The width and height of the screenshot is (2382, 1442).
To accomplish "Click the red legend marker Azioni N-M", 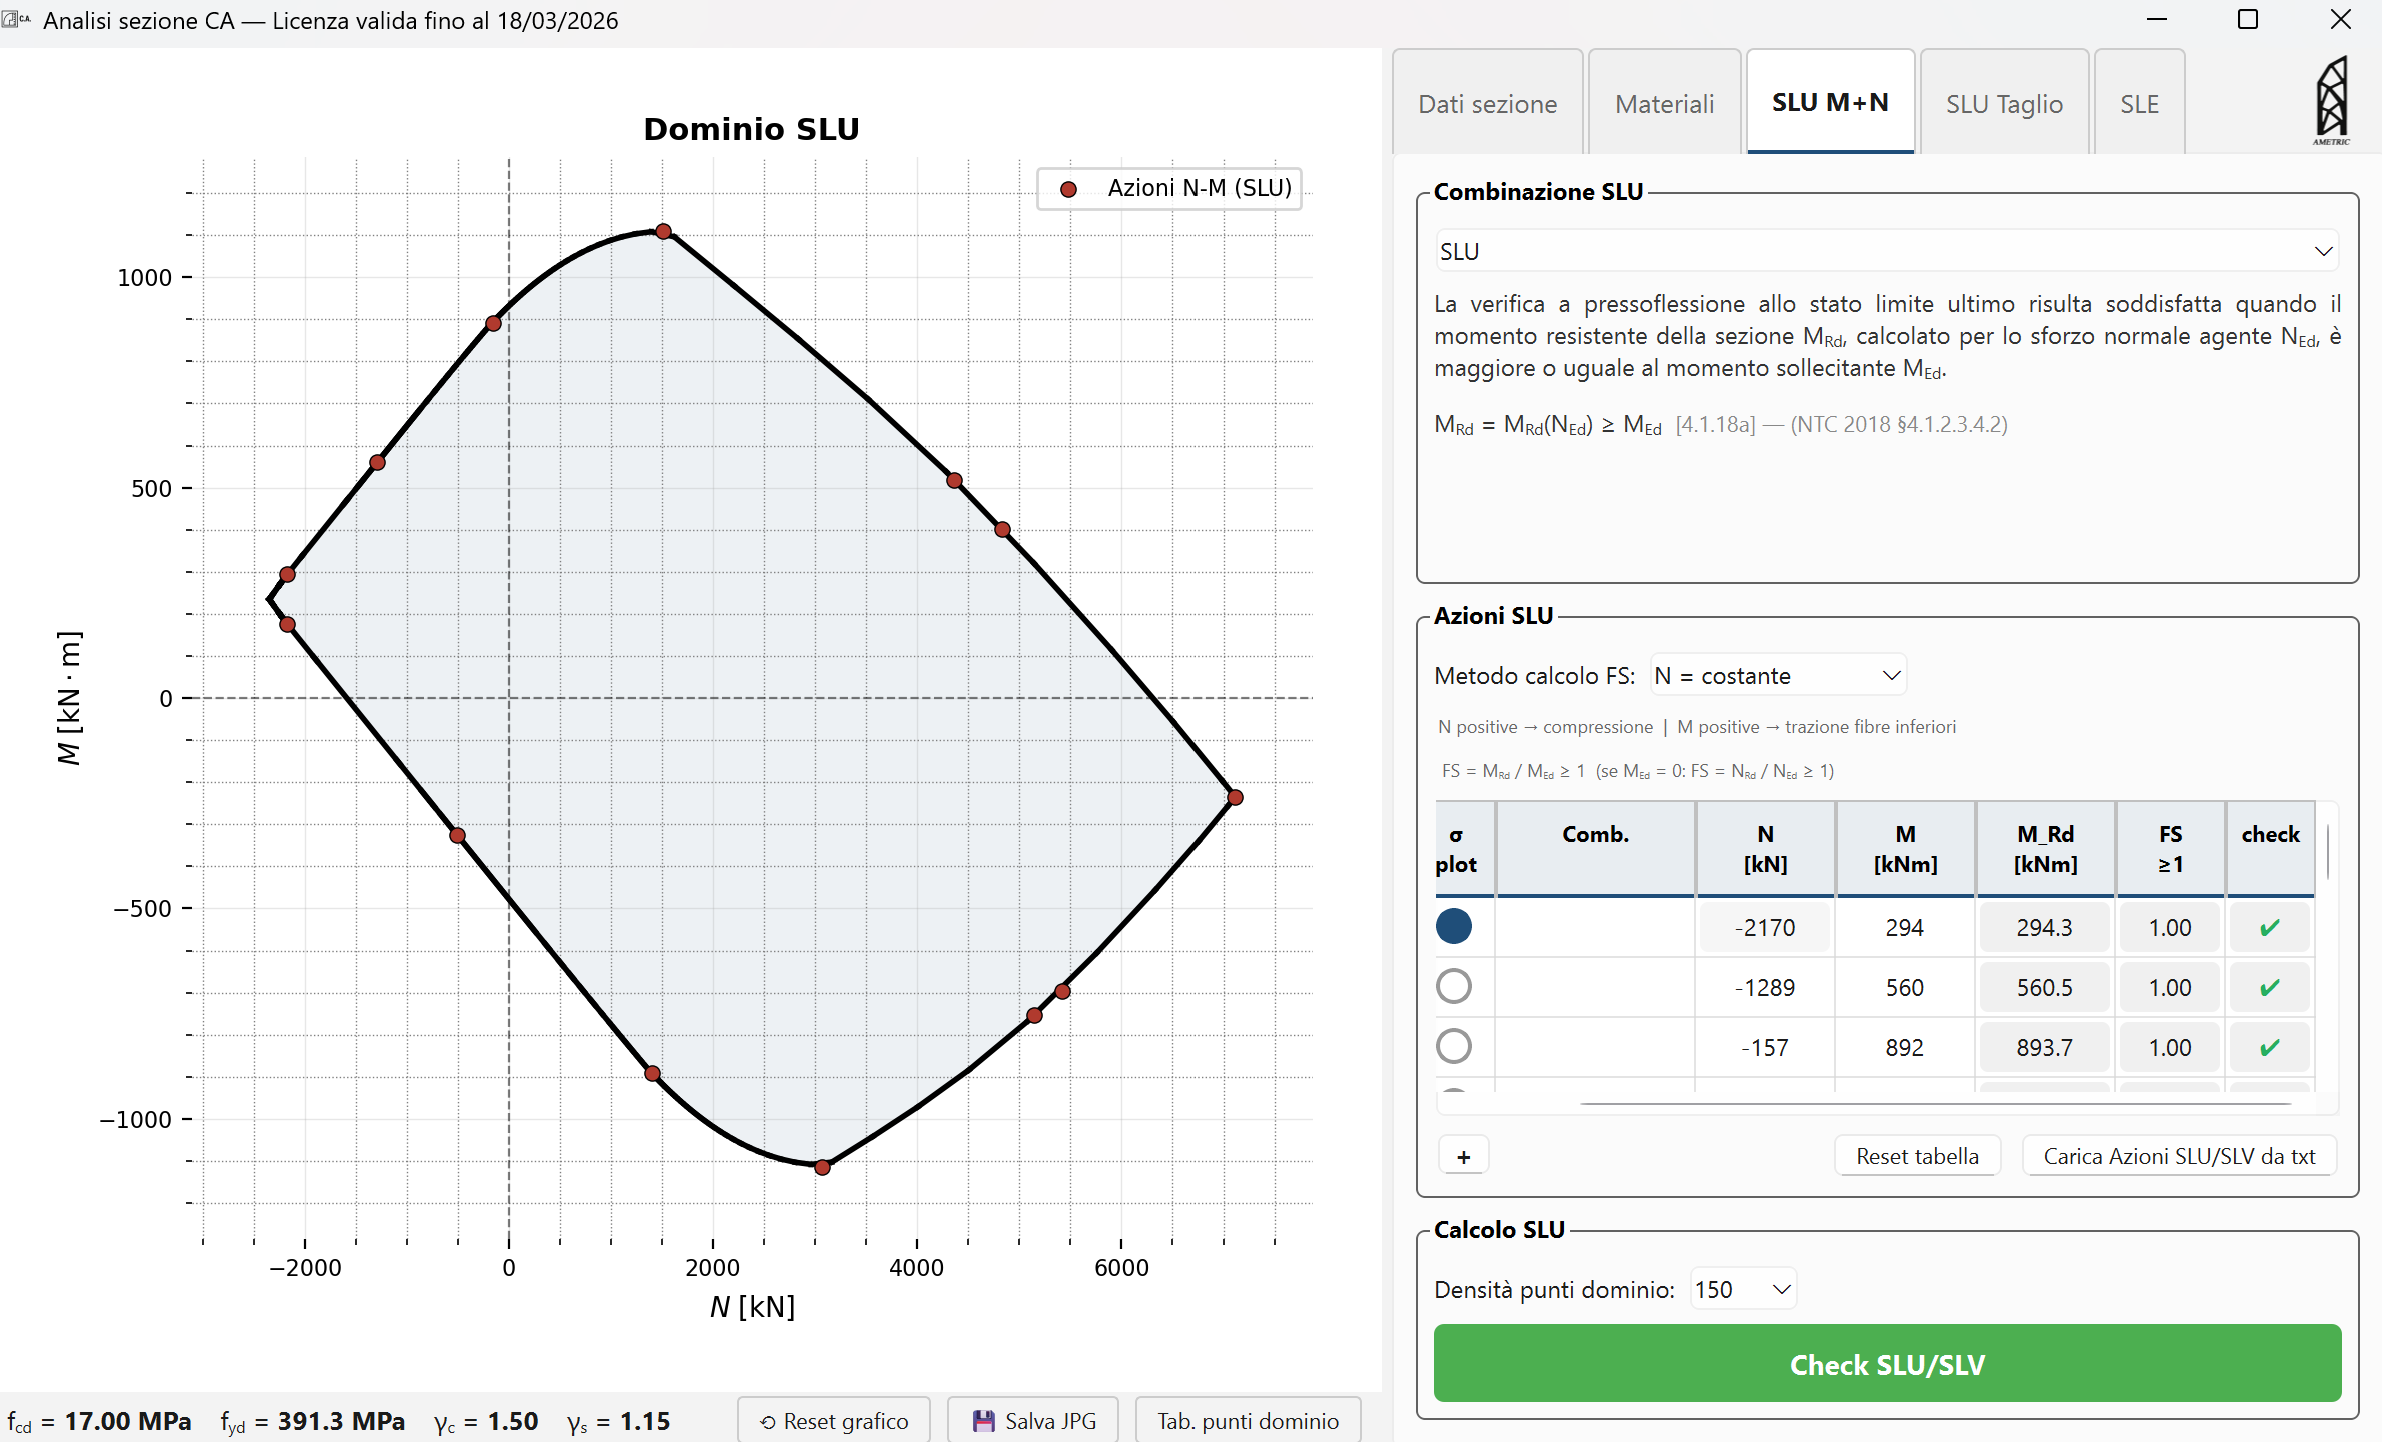I will pyautogui.click(x=1068, y=189).
